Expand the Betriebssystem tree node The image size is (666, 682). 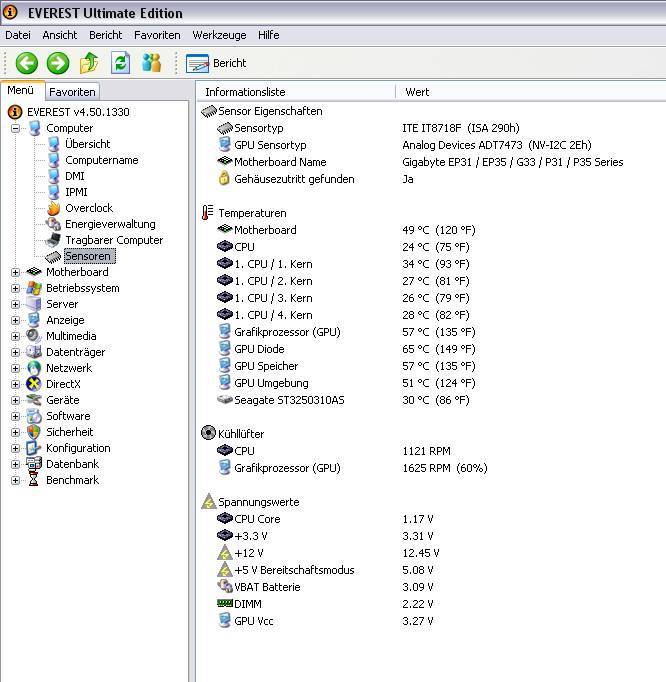coord(15,288)
